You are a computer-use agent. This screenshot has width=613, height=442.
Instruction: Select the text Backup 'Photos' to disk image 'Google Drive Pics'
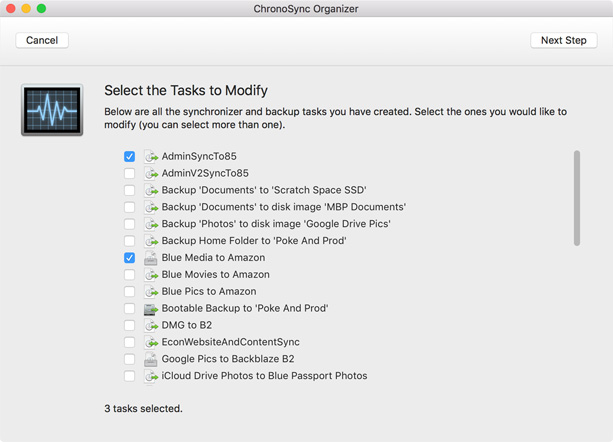[276, 224]
